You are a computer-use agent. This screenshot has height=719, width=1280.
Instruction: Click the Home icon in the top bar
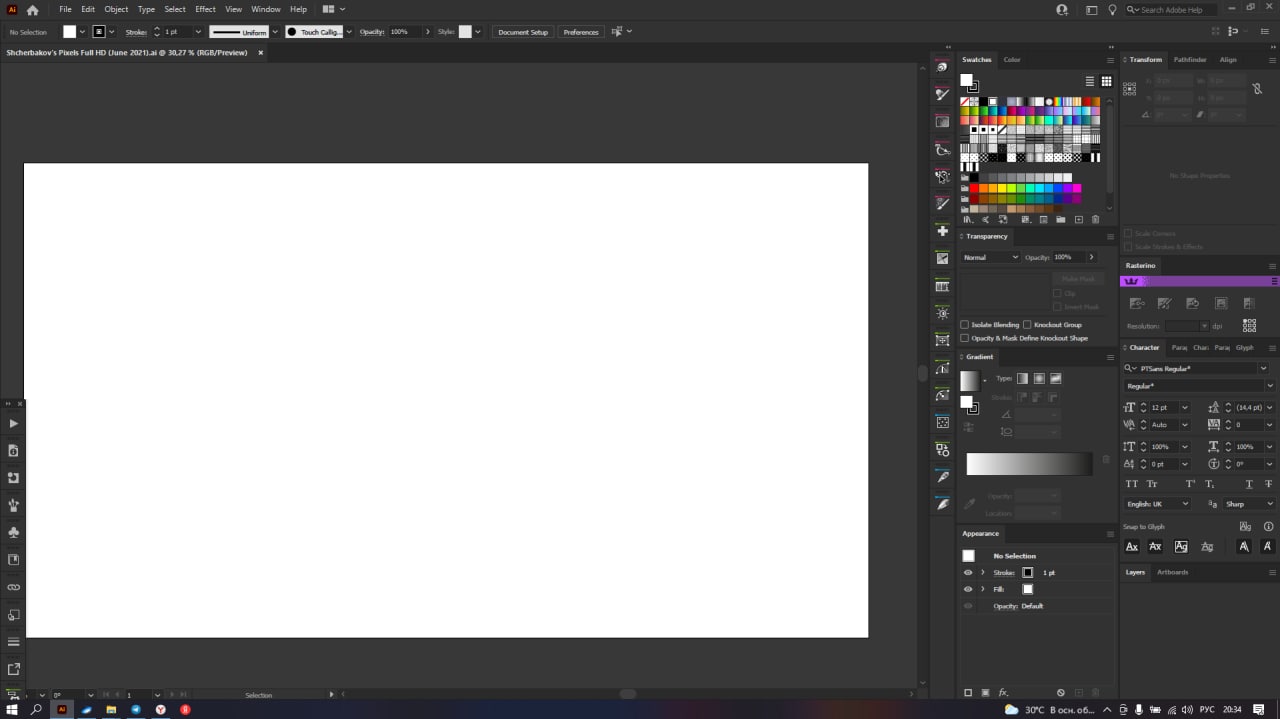[x=32, y=9]
